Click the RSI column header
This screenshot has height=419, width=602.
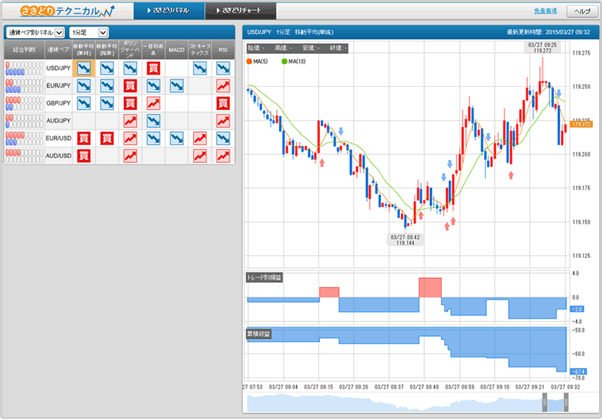pos(223,50)
